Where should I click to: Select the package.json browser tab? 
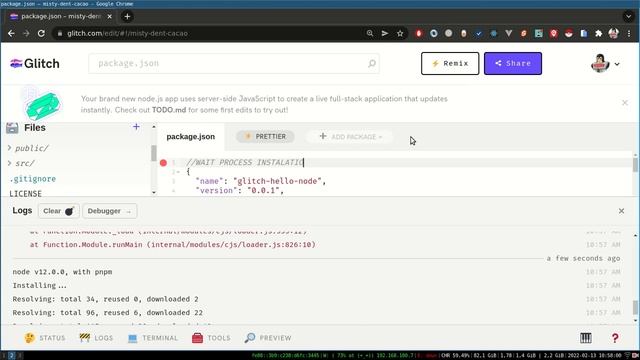(61, 16)
